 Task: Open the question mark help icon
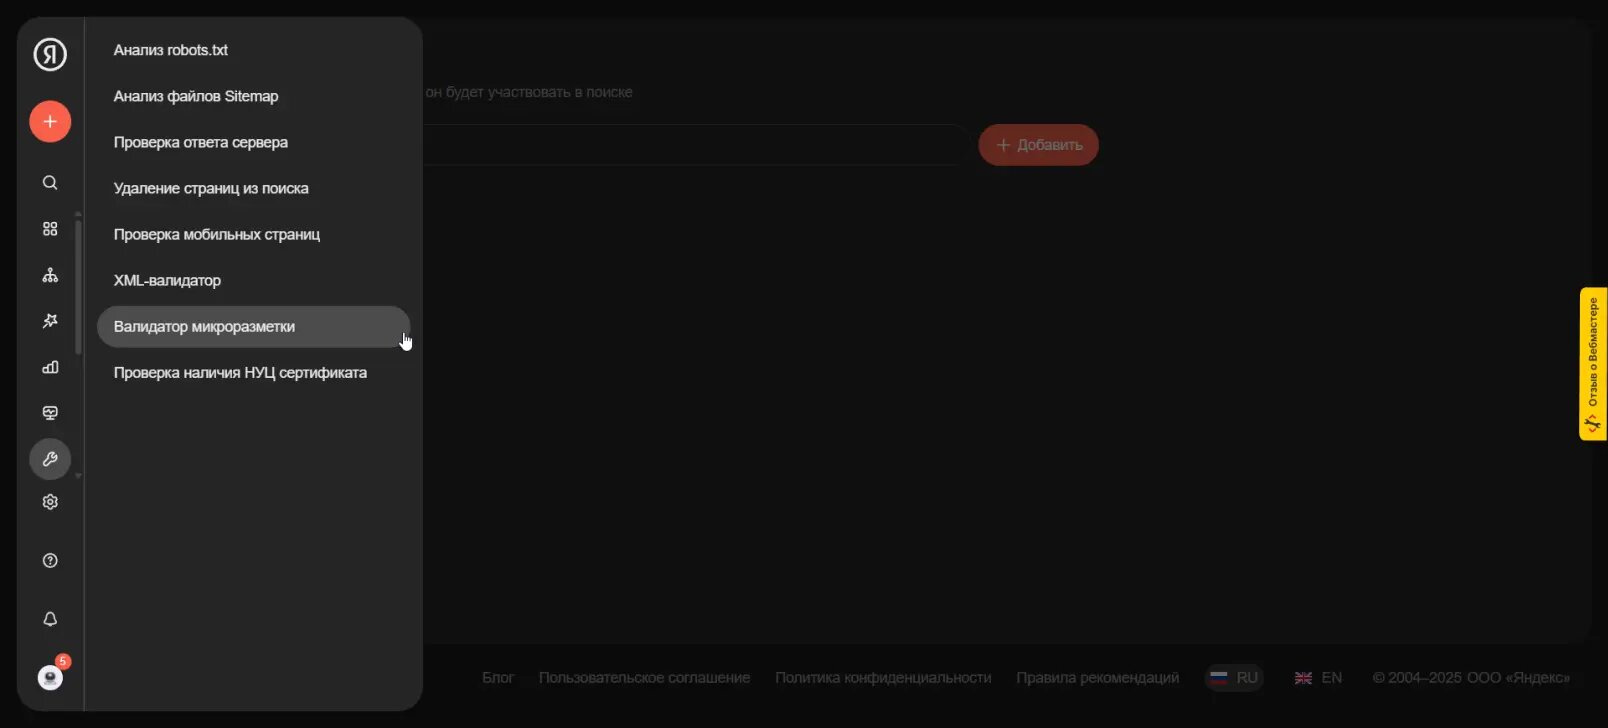[50, 561]
